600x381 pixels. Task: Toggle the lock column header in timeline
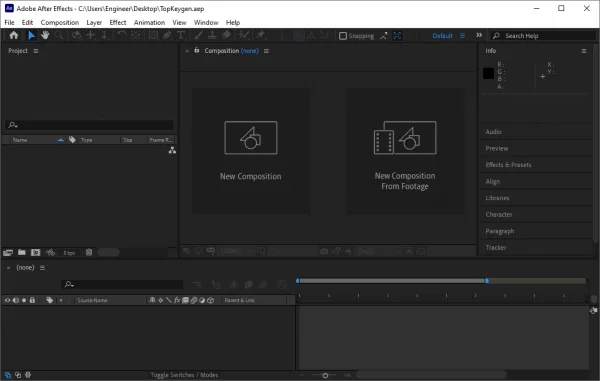32,300
